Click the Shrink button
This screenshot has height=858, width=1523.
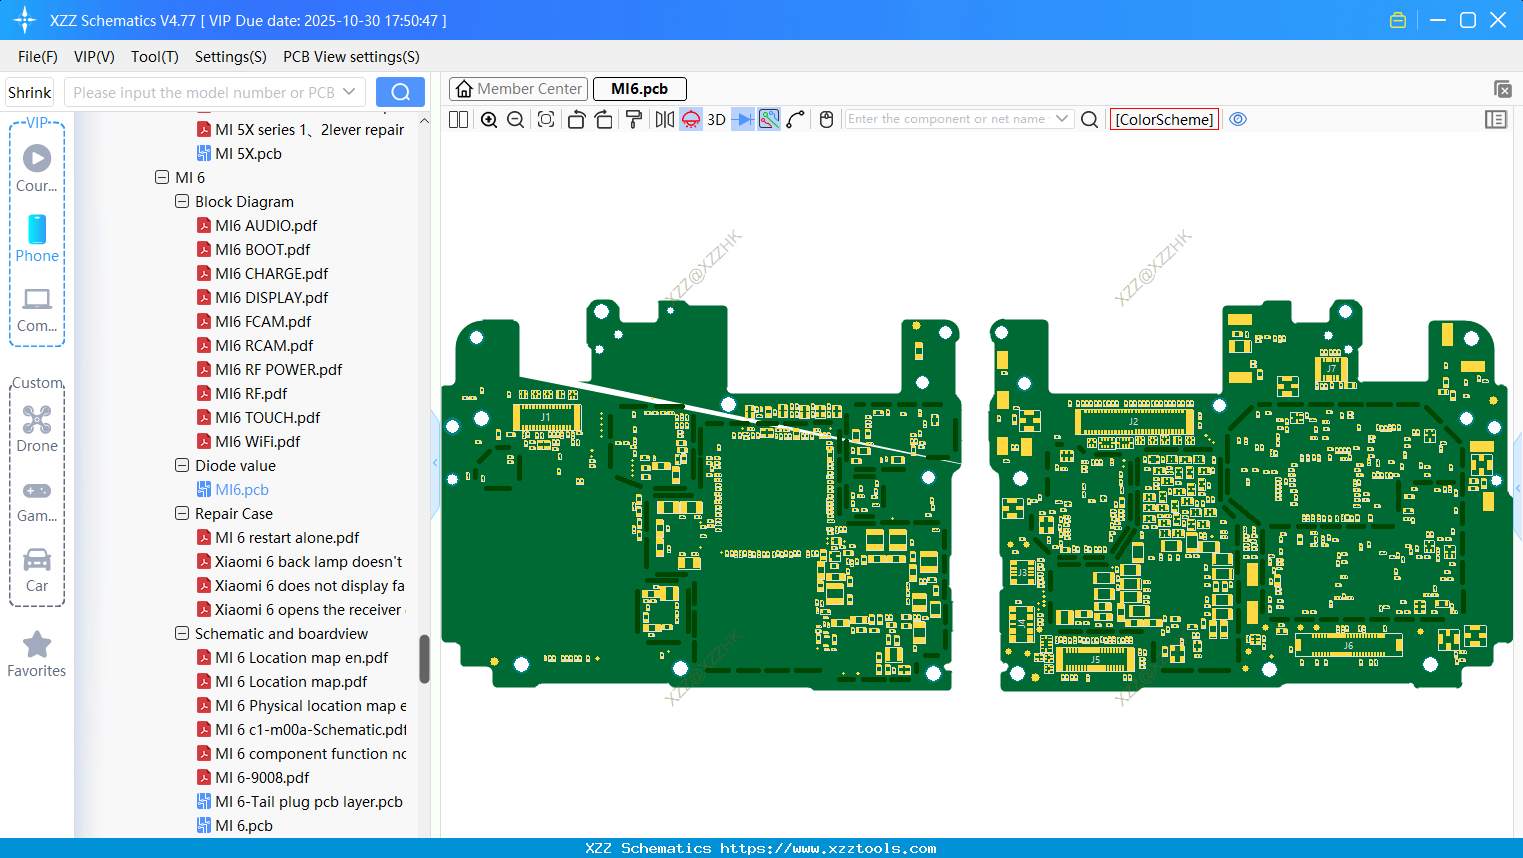coord(30,93)
